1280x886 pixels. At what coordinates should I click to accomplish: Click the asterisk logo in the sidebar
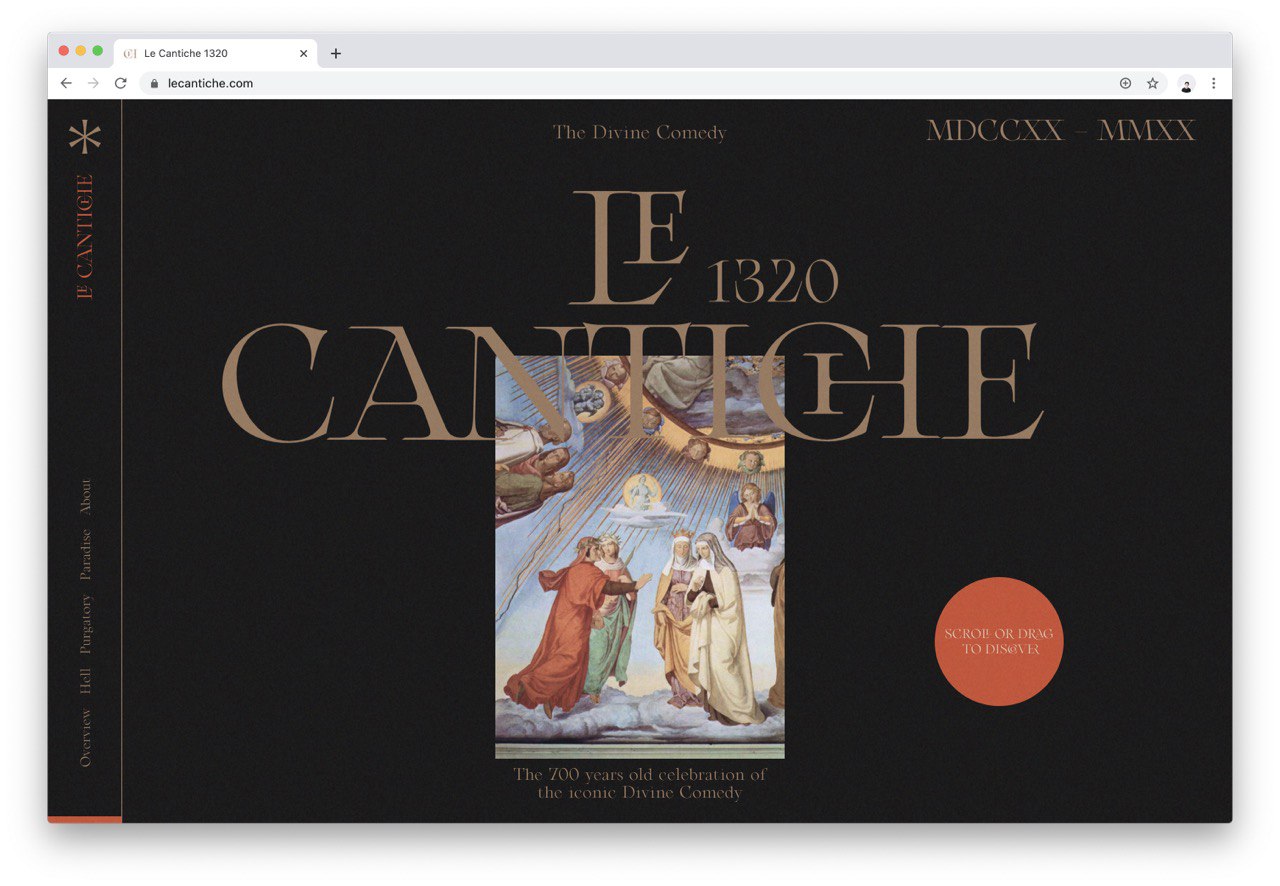coord(85,137)
